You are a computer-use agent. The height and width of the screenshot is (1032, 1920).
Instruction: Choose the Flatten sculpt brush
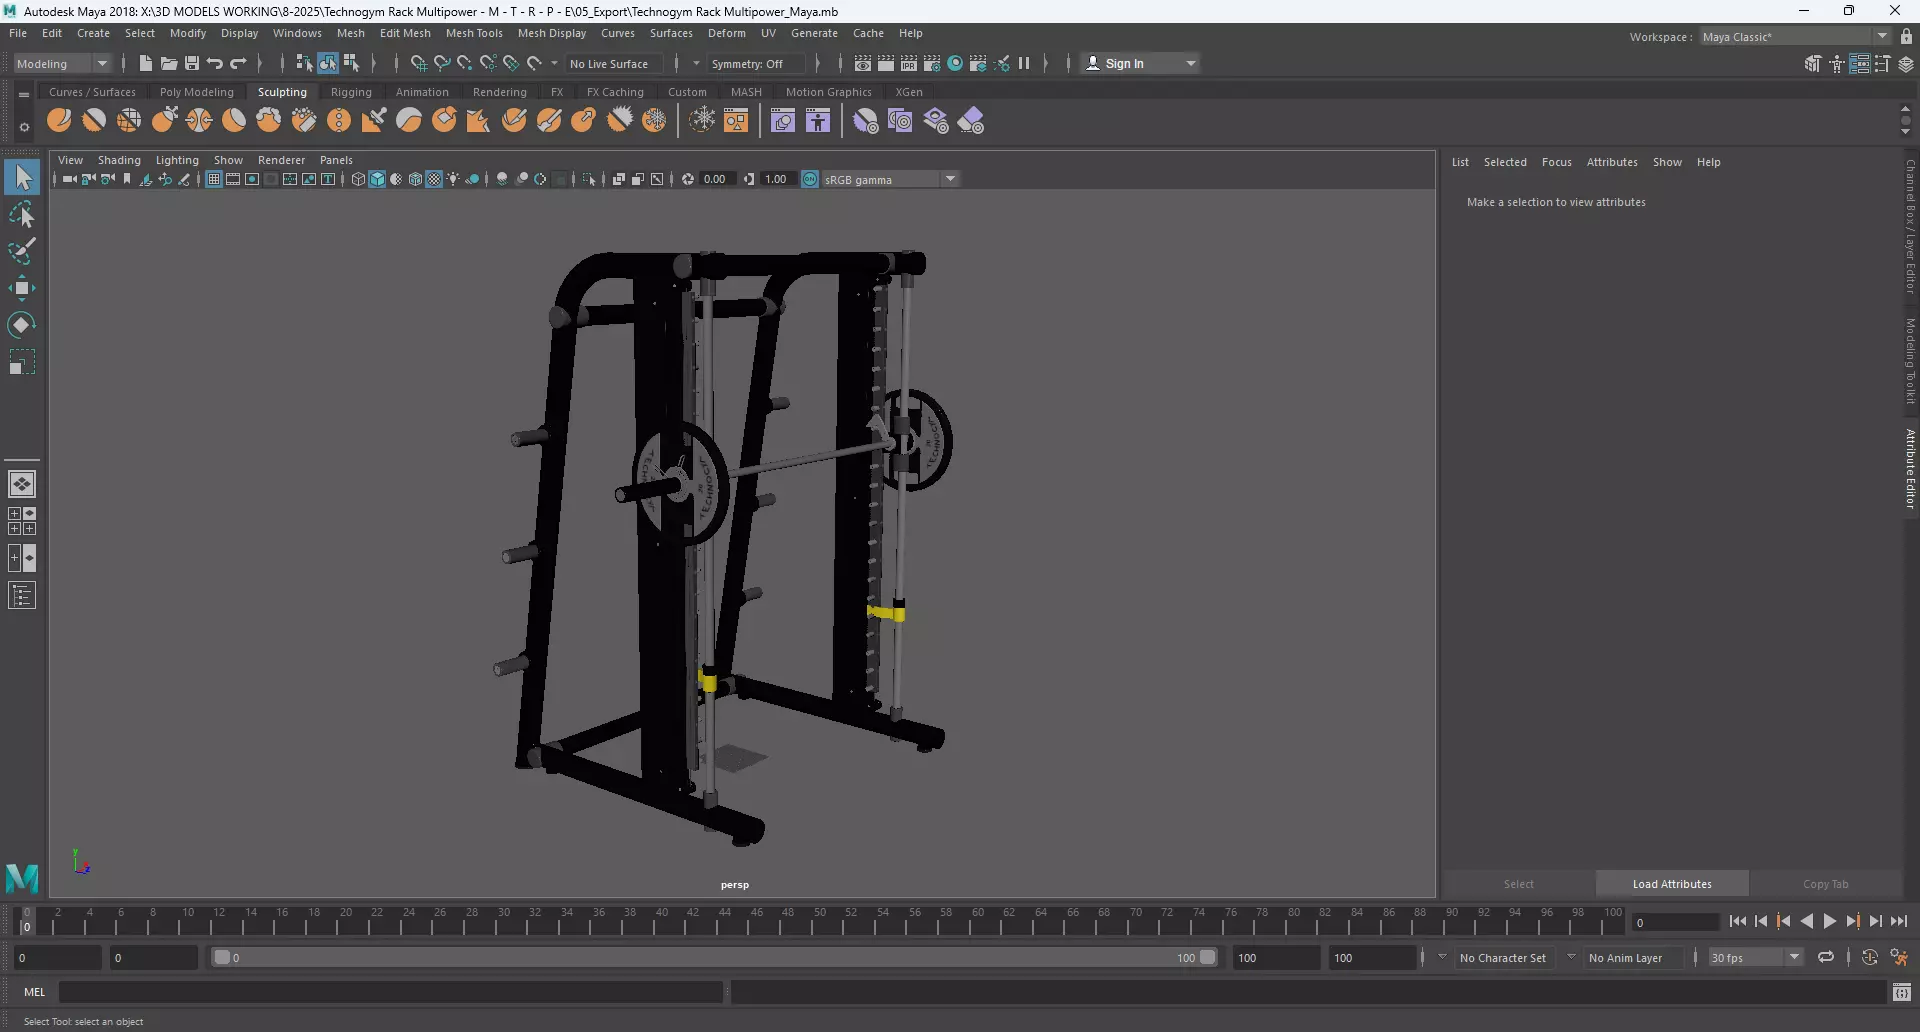coord(234,121)
